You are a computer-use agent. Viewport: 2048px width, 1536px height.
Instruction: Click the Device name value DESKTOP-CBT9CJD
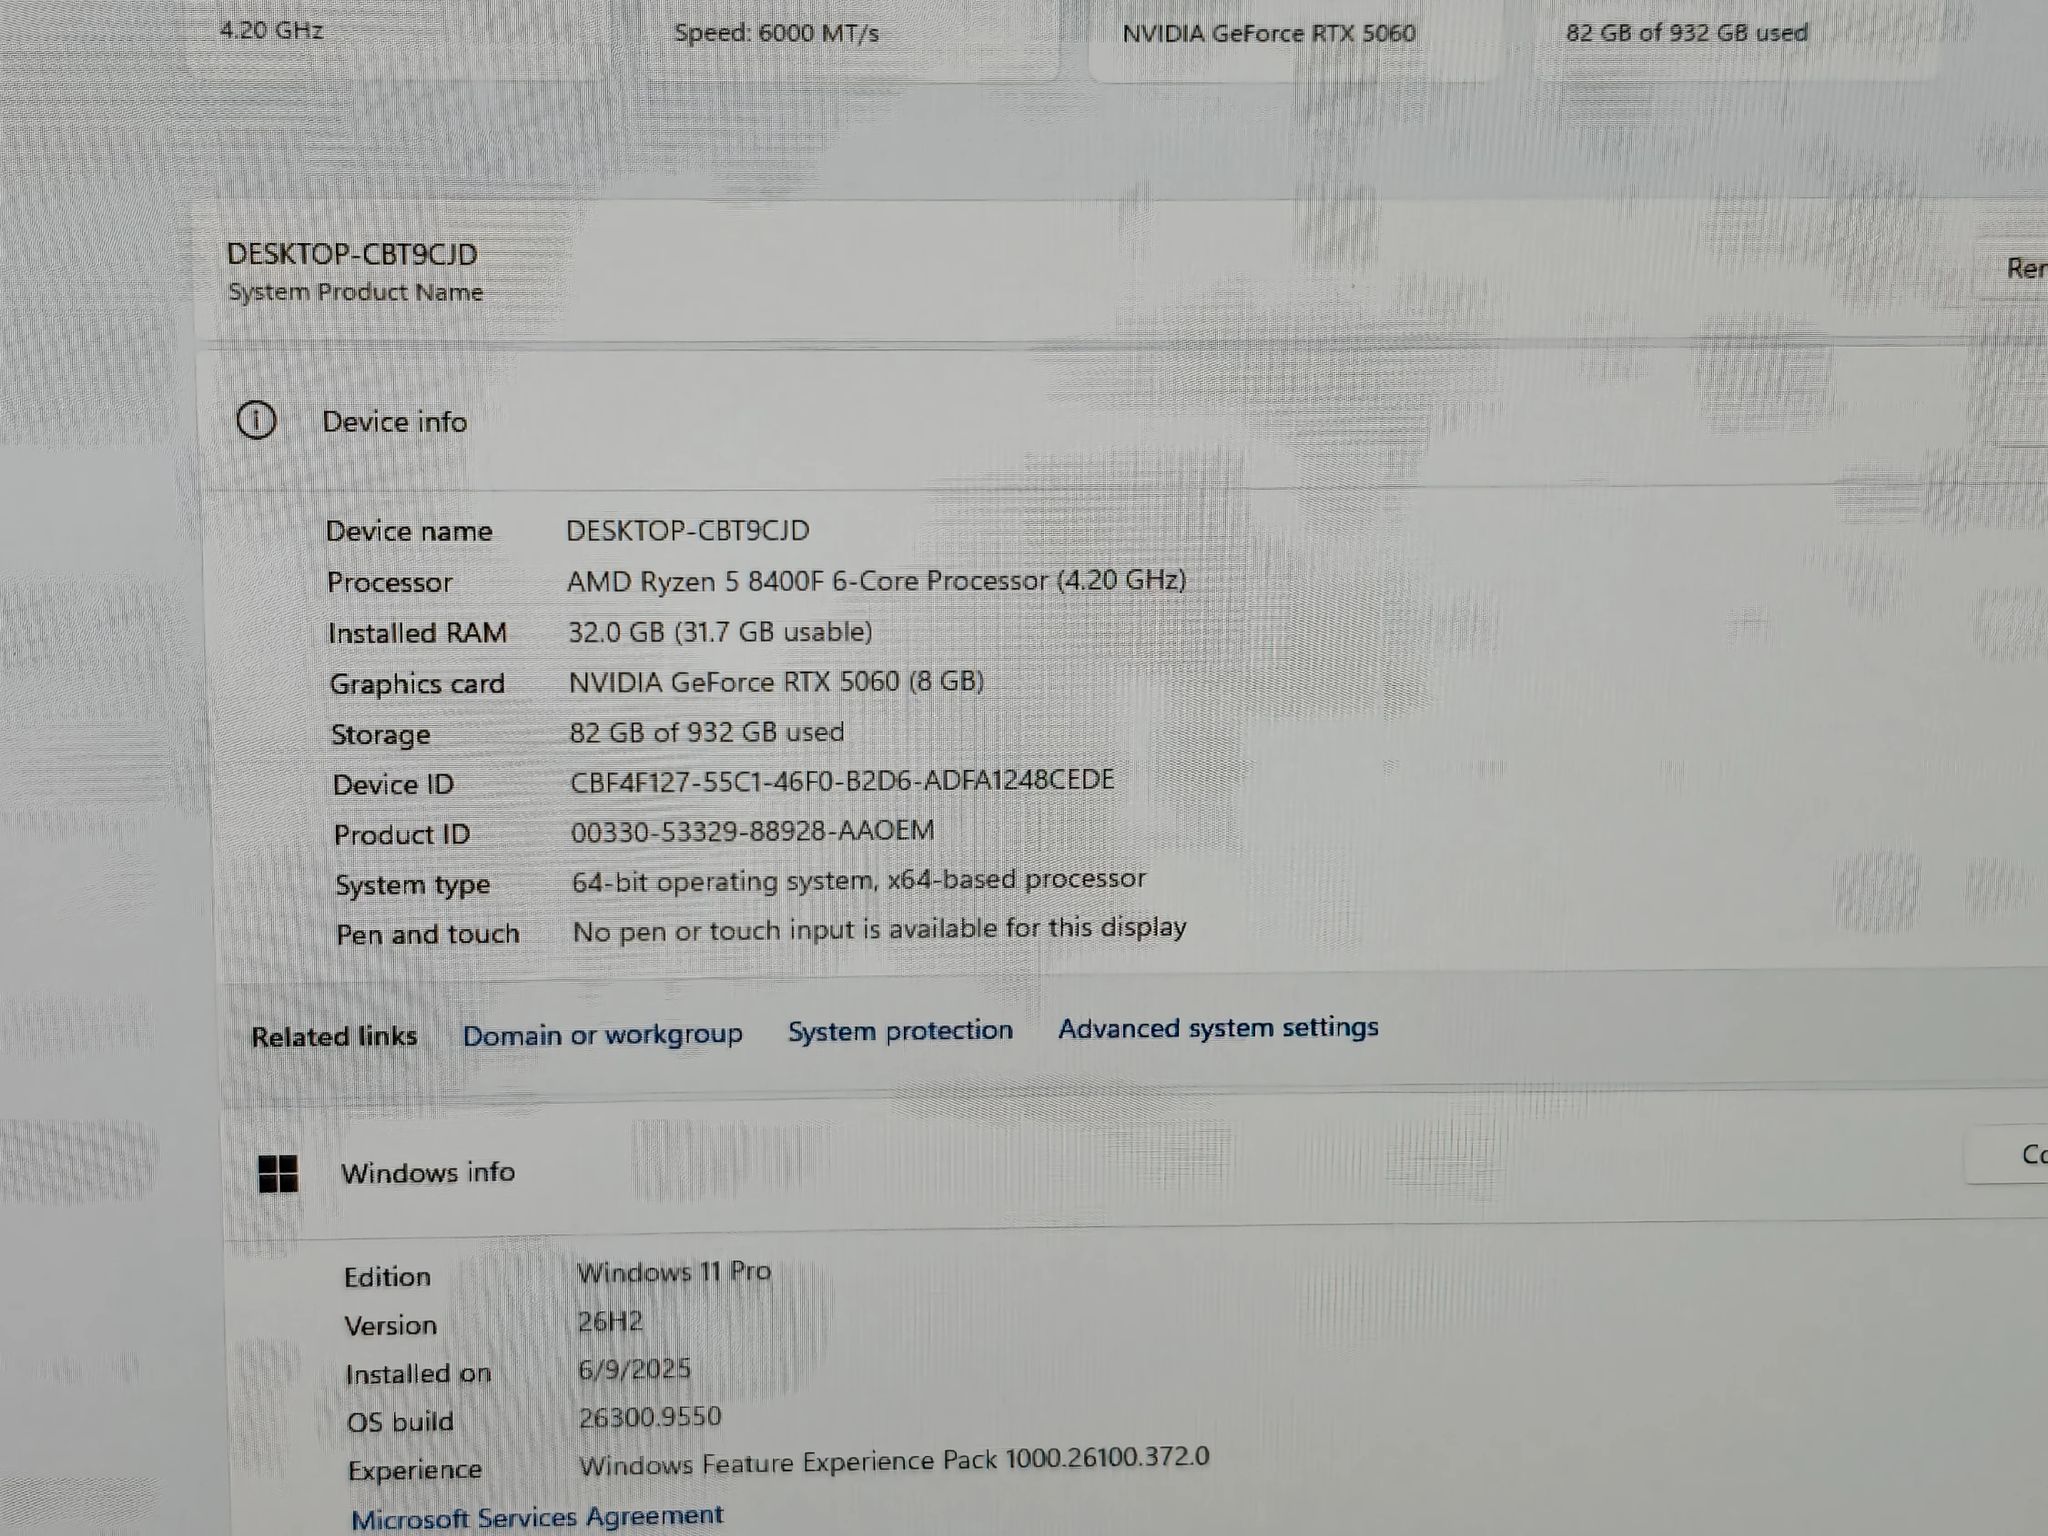pyautogui.click(x=688, y=530)
